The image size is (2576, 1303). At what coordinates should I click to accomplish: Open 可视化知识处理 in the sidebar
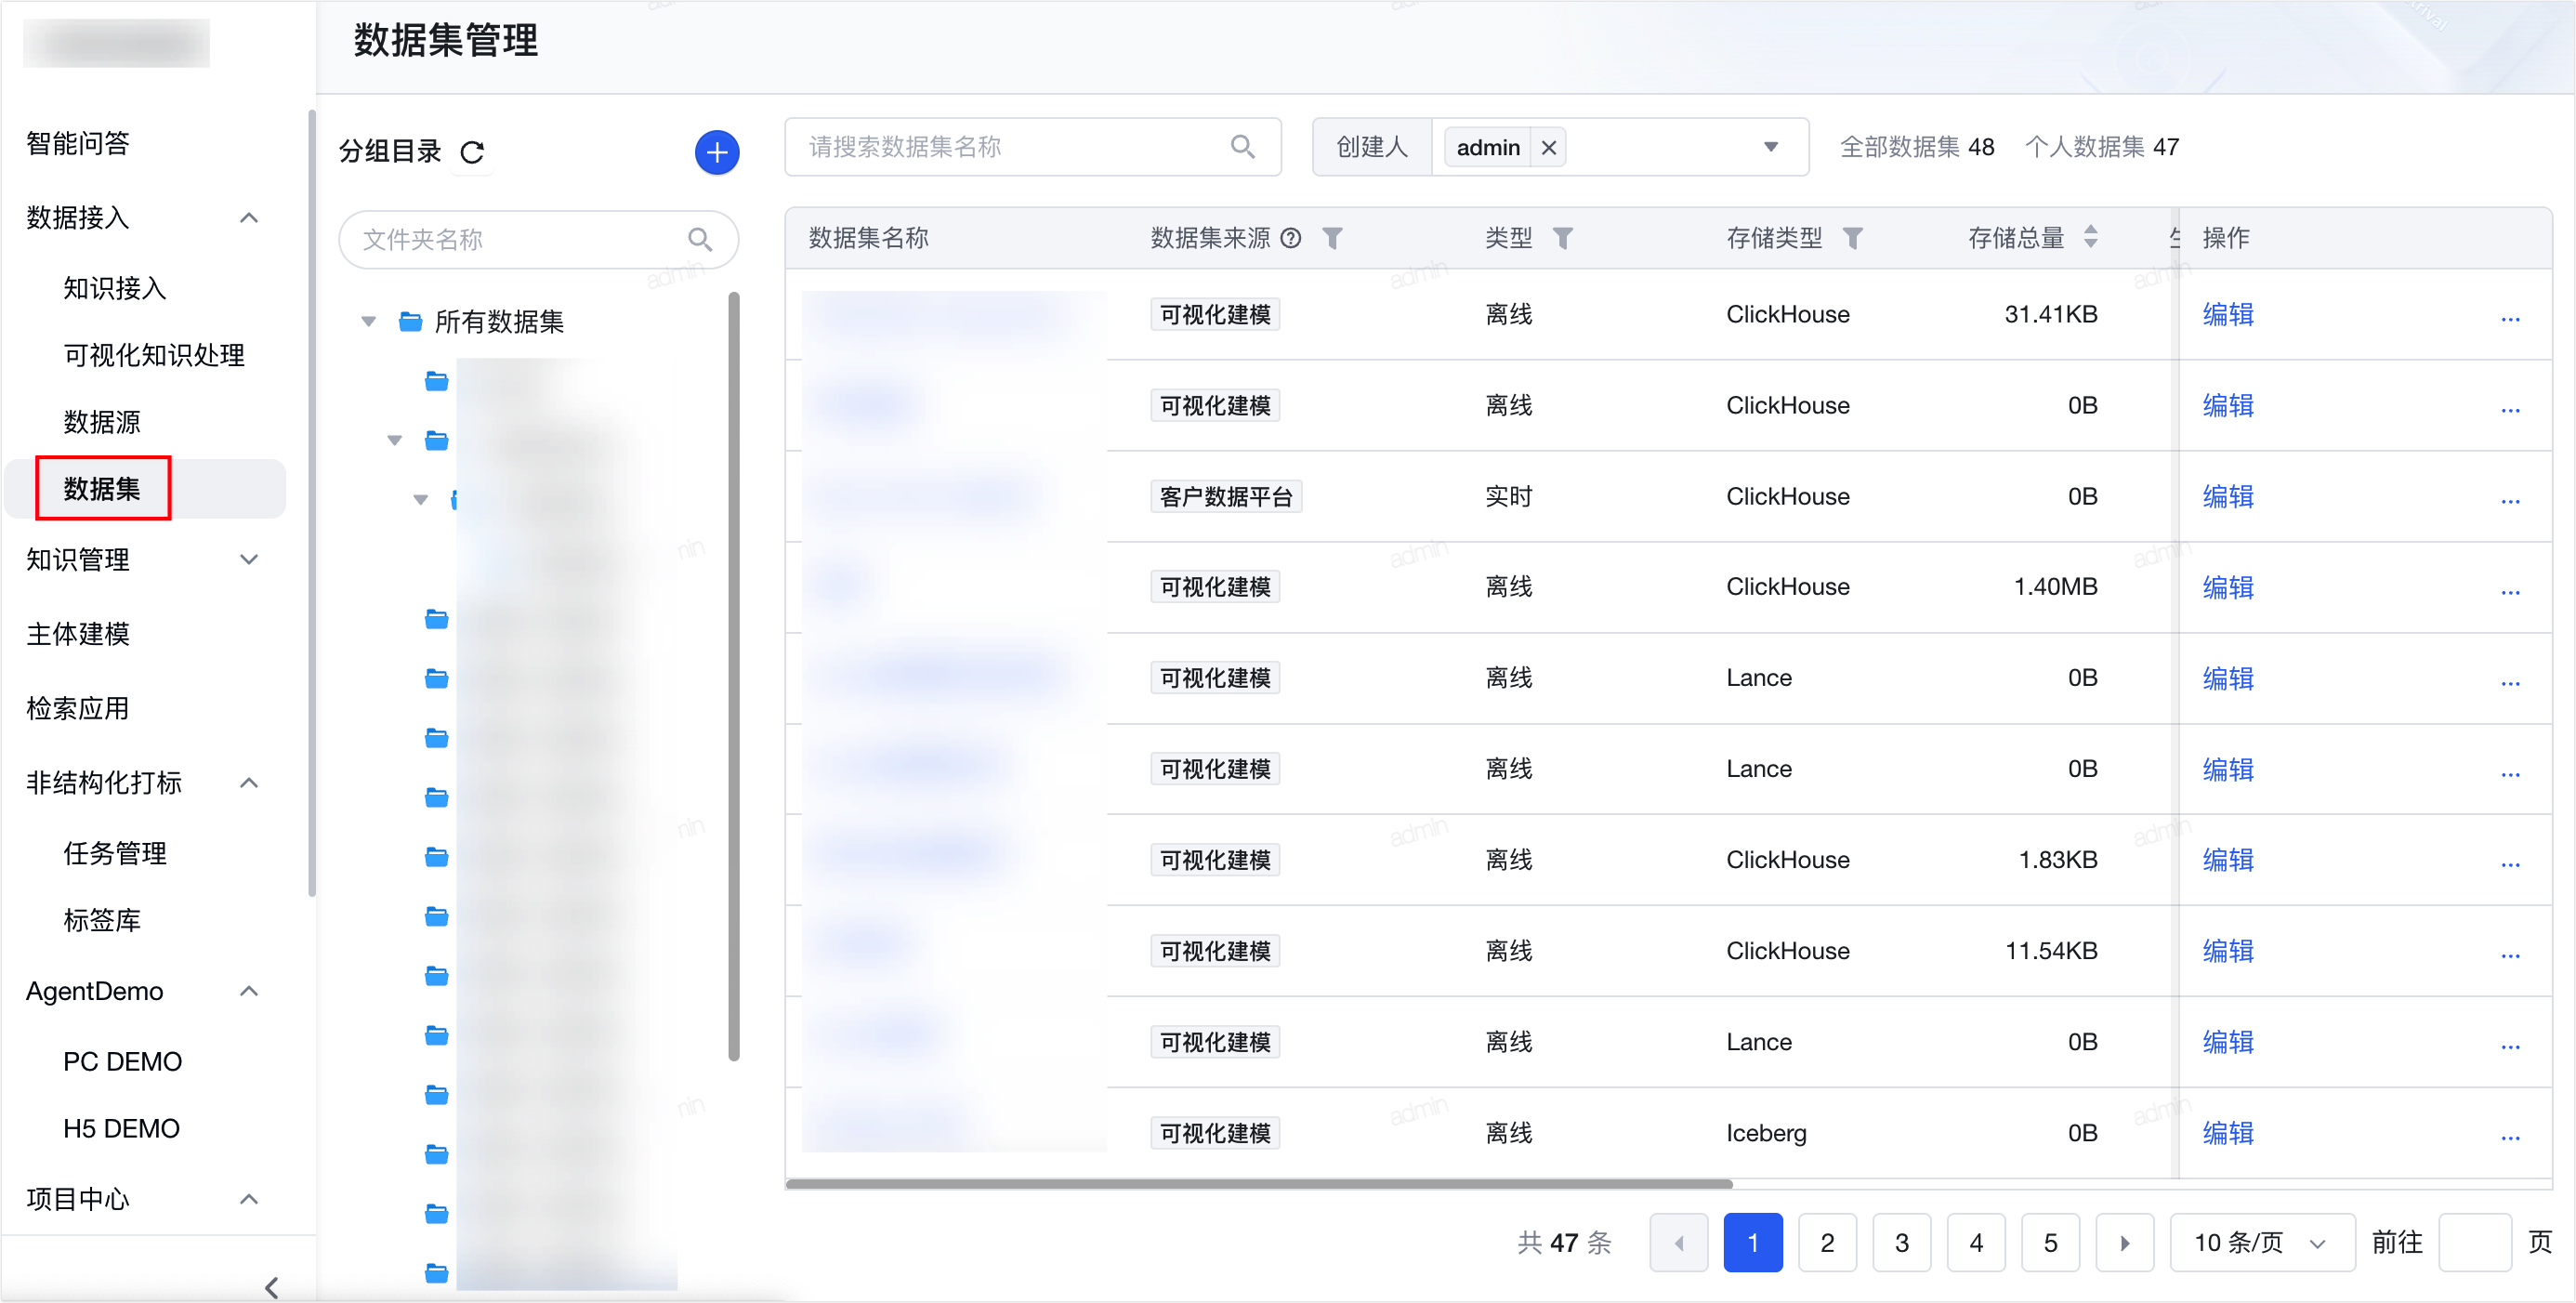point(154,356)
